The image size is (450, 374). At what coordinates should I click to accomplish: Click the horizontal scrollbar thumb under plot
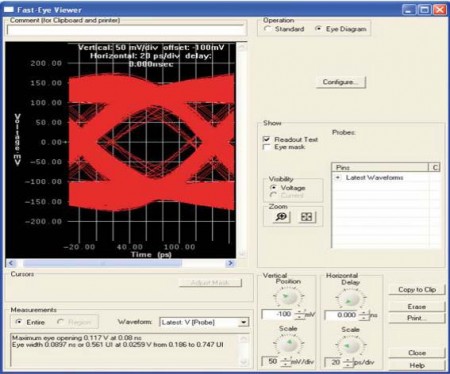tap(103, 263)
